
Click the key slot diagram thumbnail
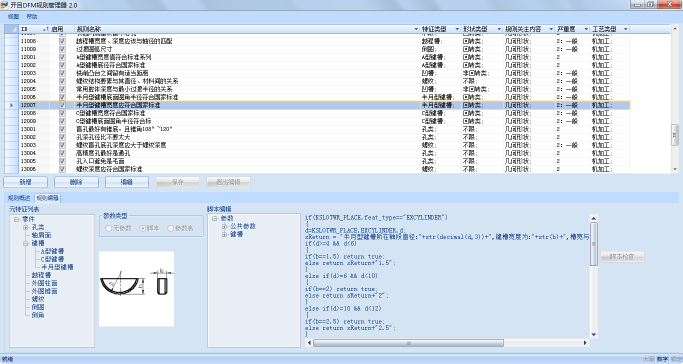pos(136,289)
